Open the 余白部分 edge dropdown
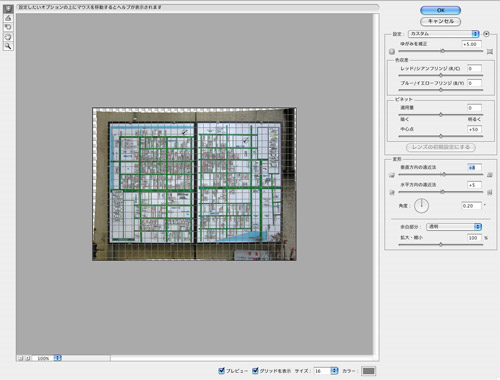The width and height of the screenshot is (500, 380). [x=454, y=227]
